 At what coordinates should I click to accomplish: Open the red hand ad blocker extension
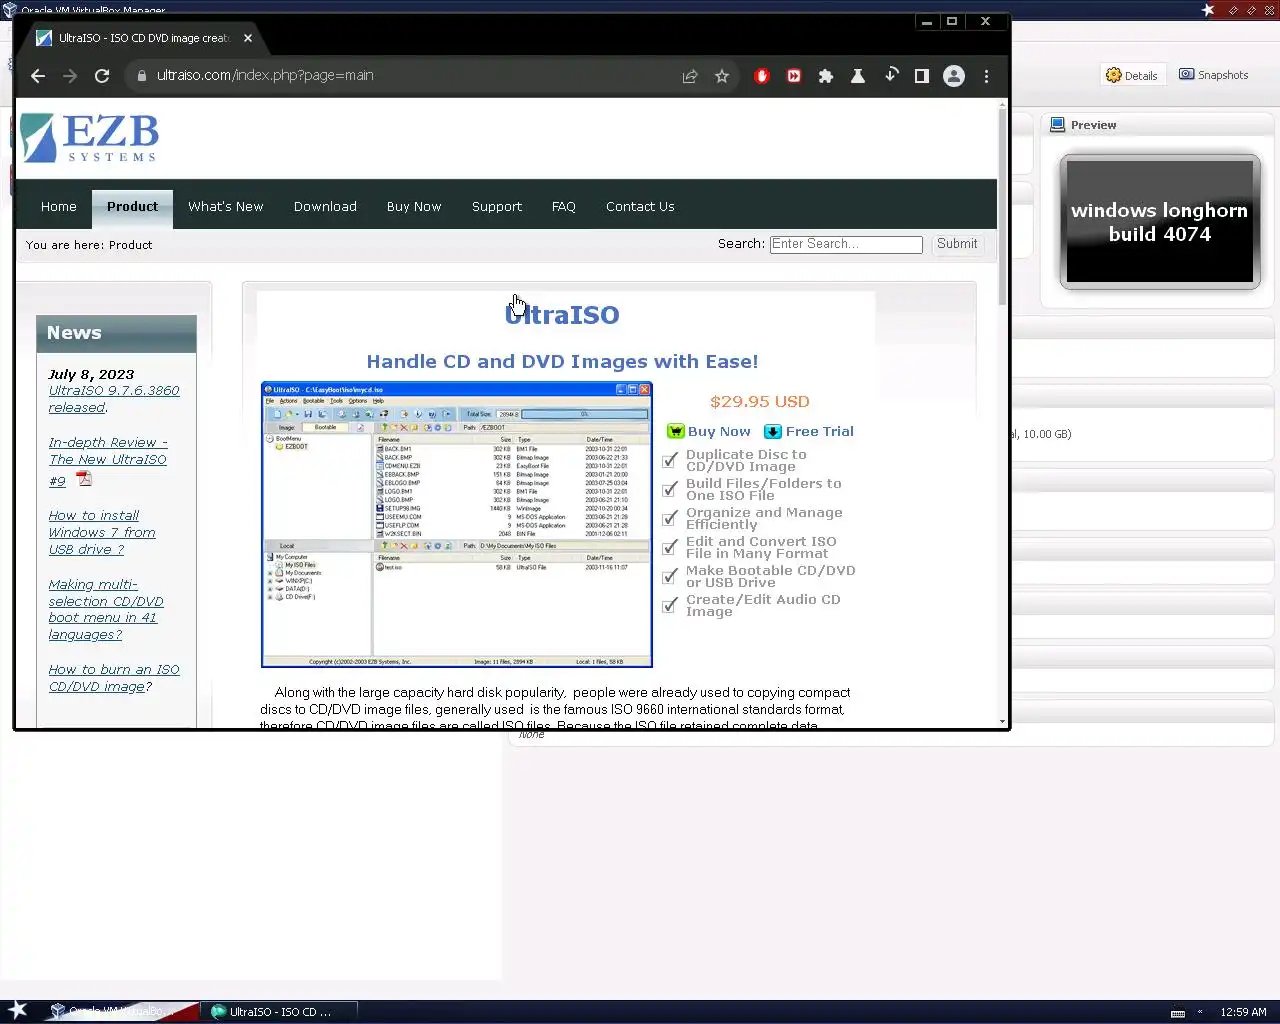pos(762,76)
